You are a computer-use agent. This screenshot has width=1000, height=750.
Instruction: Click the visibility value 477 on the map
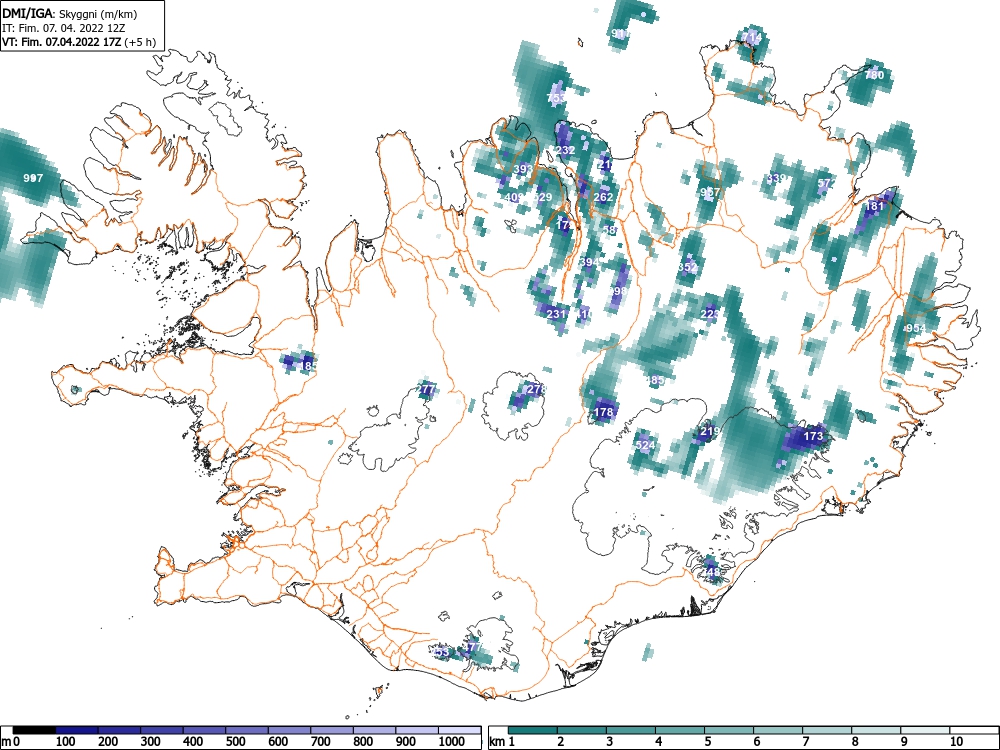coord(472,647)
